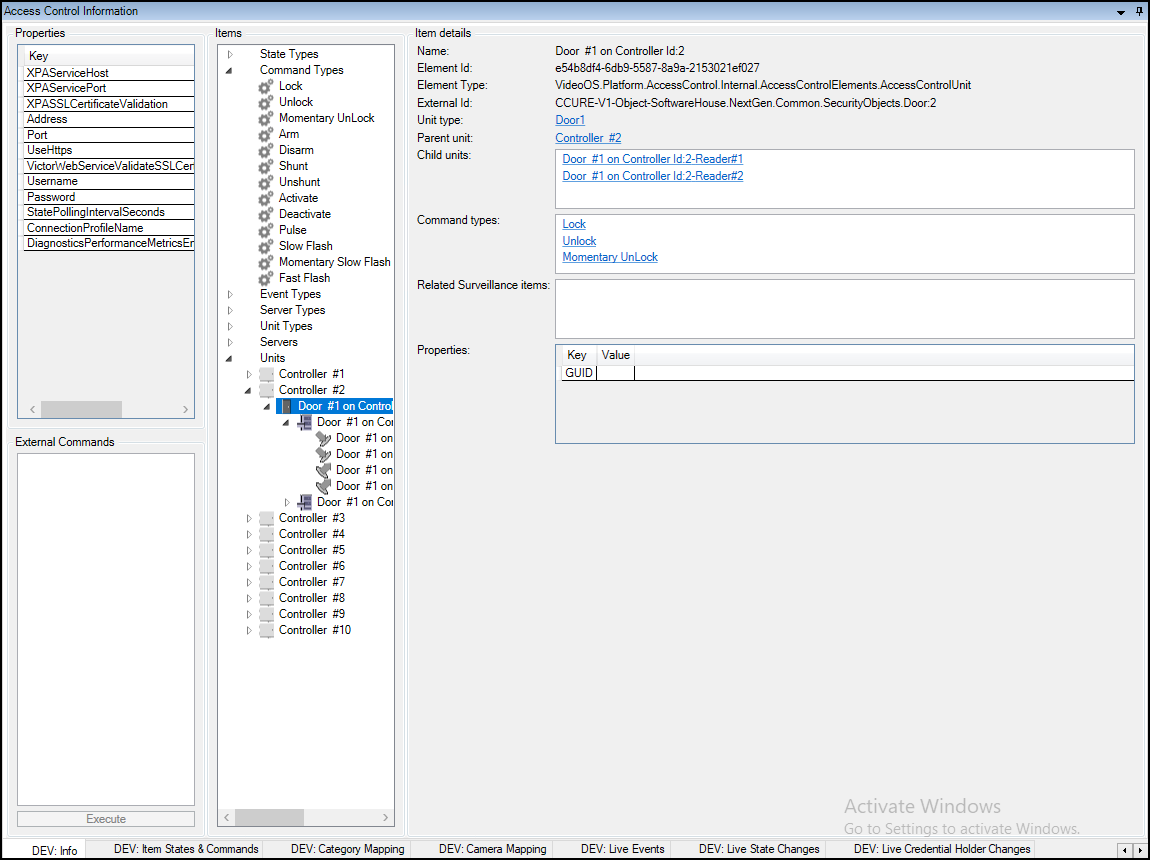The height and width of the screenshot is (860, 1150).
Task: Follow the Controller #2 parent unit link
Action: (588, 138)
